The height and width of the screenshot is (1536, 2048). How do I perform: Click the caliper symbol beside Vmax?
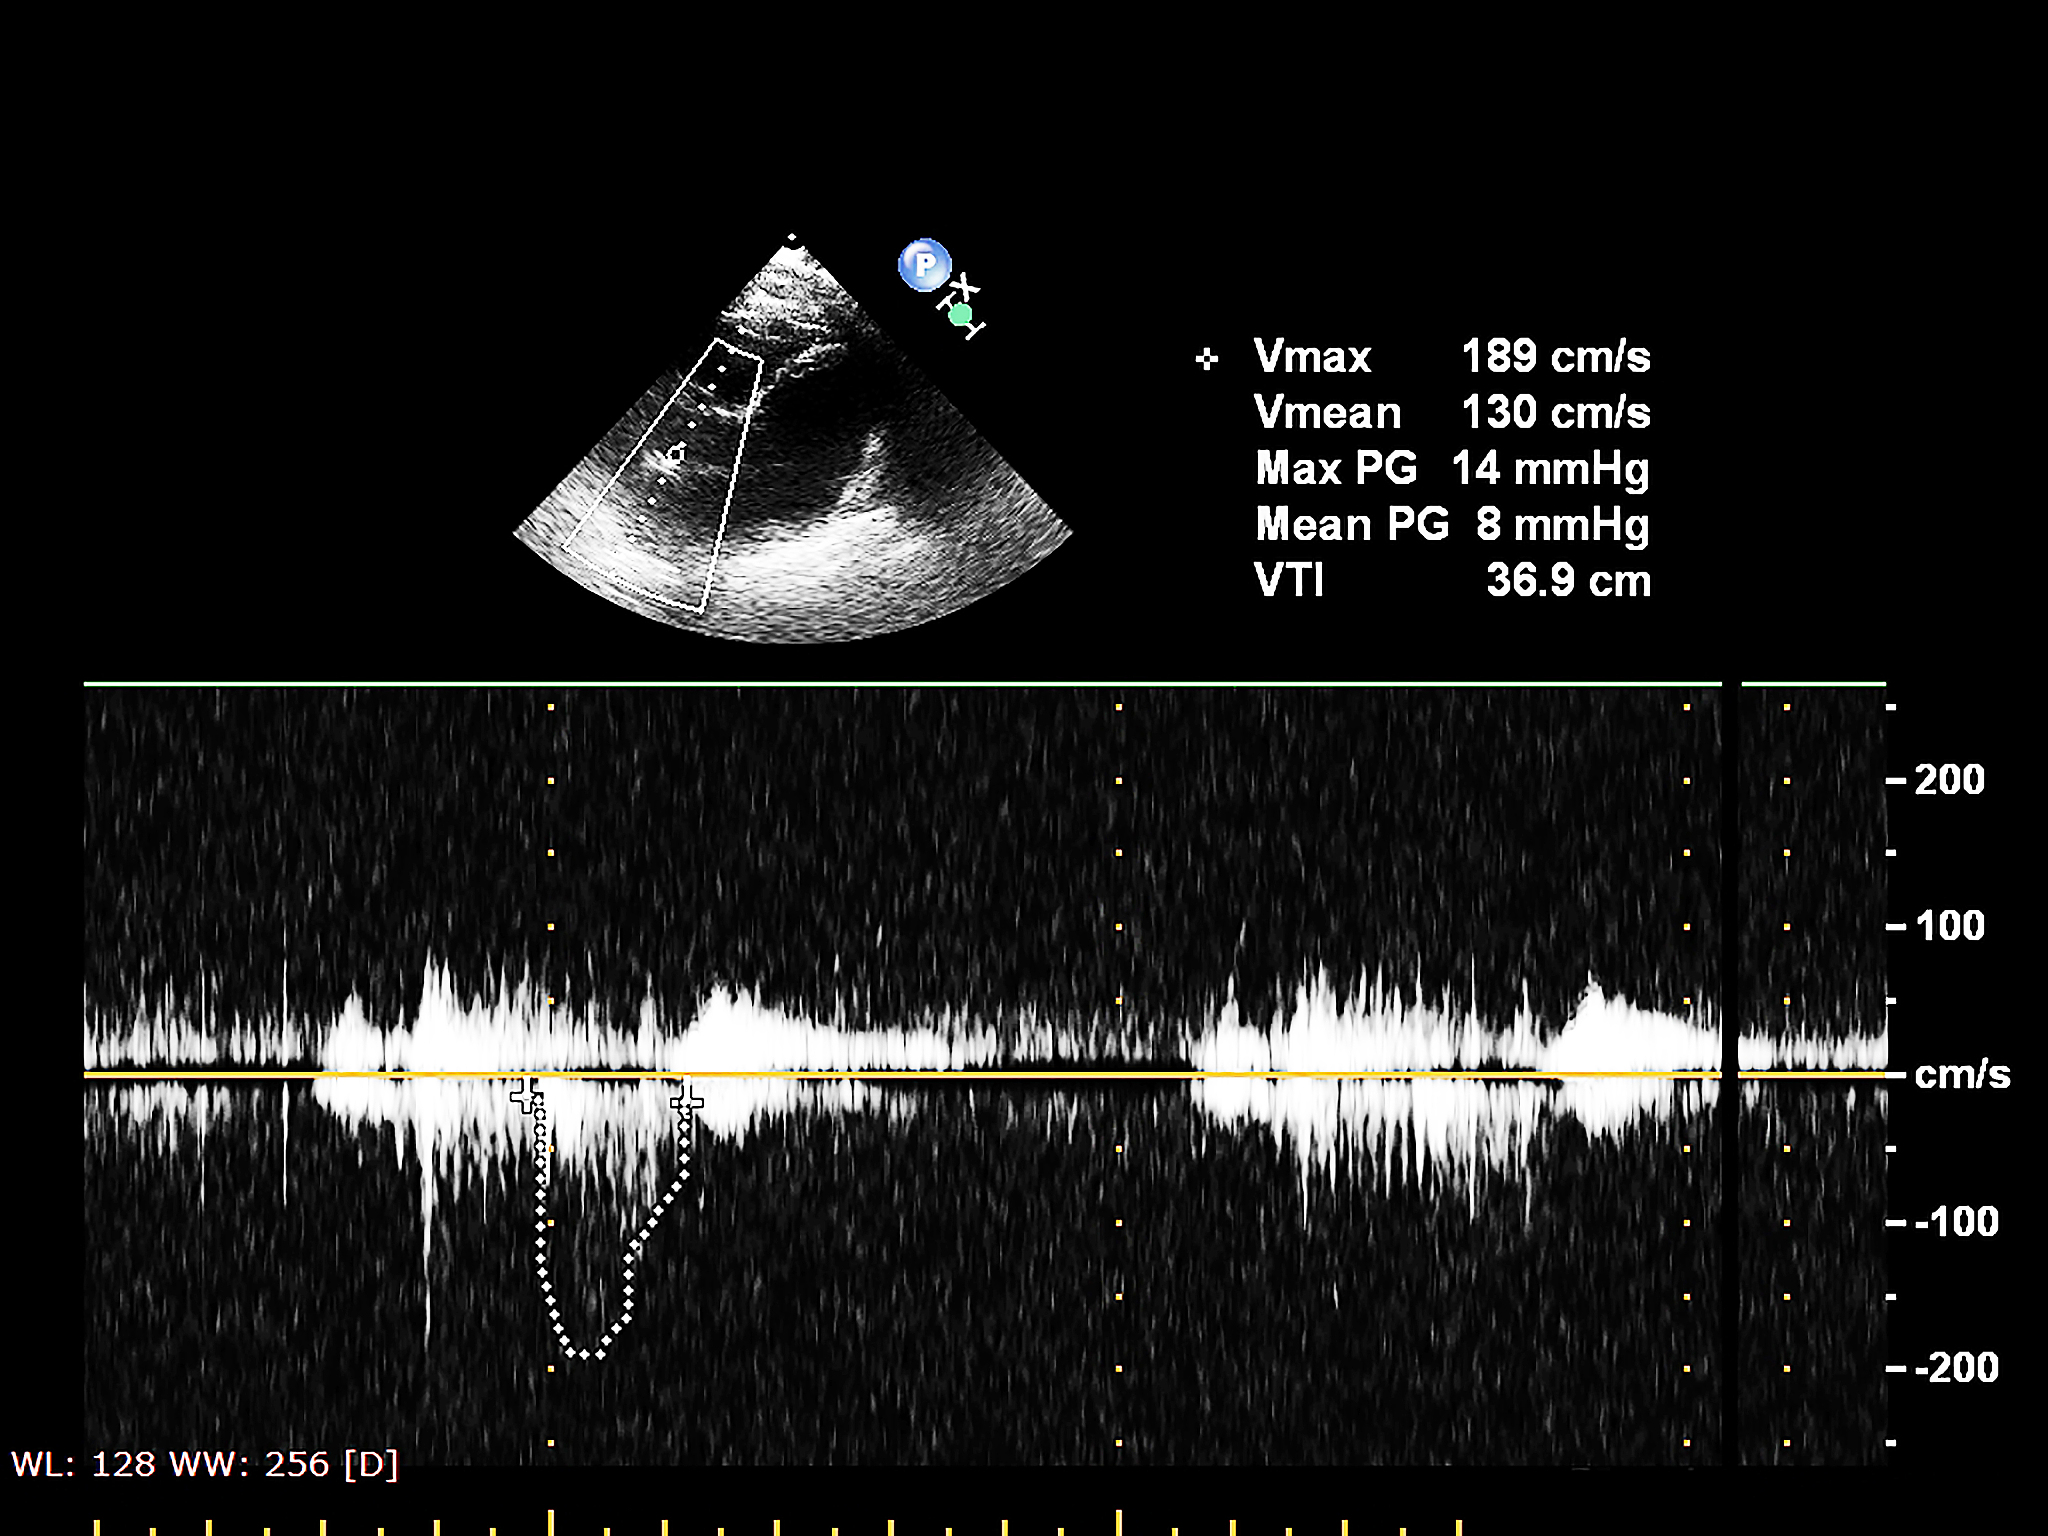[1207, 359]
